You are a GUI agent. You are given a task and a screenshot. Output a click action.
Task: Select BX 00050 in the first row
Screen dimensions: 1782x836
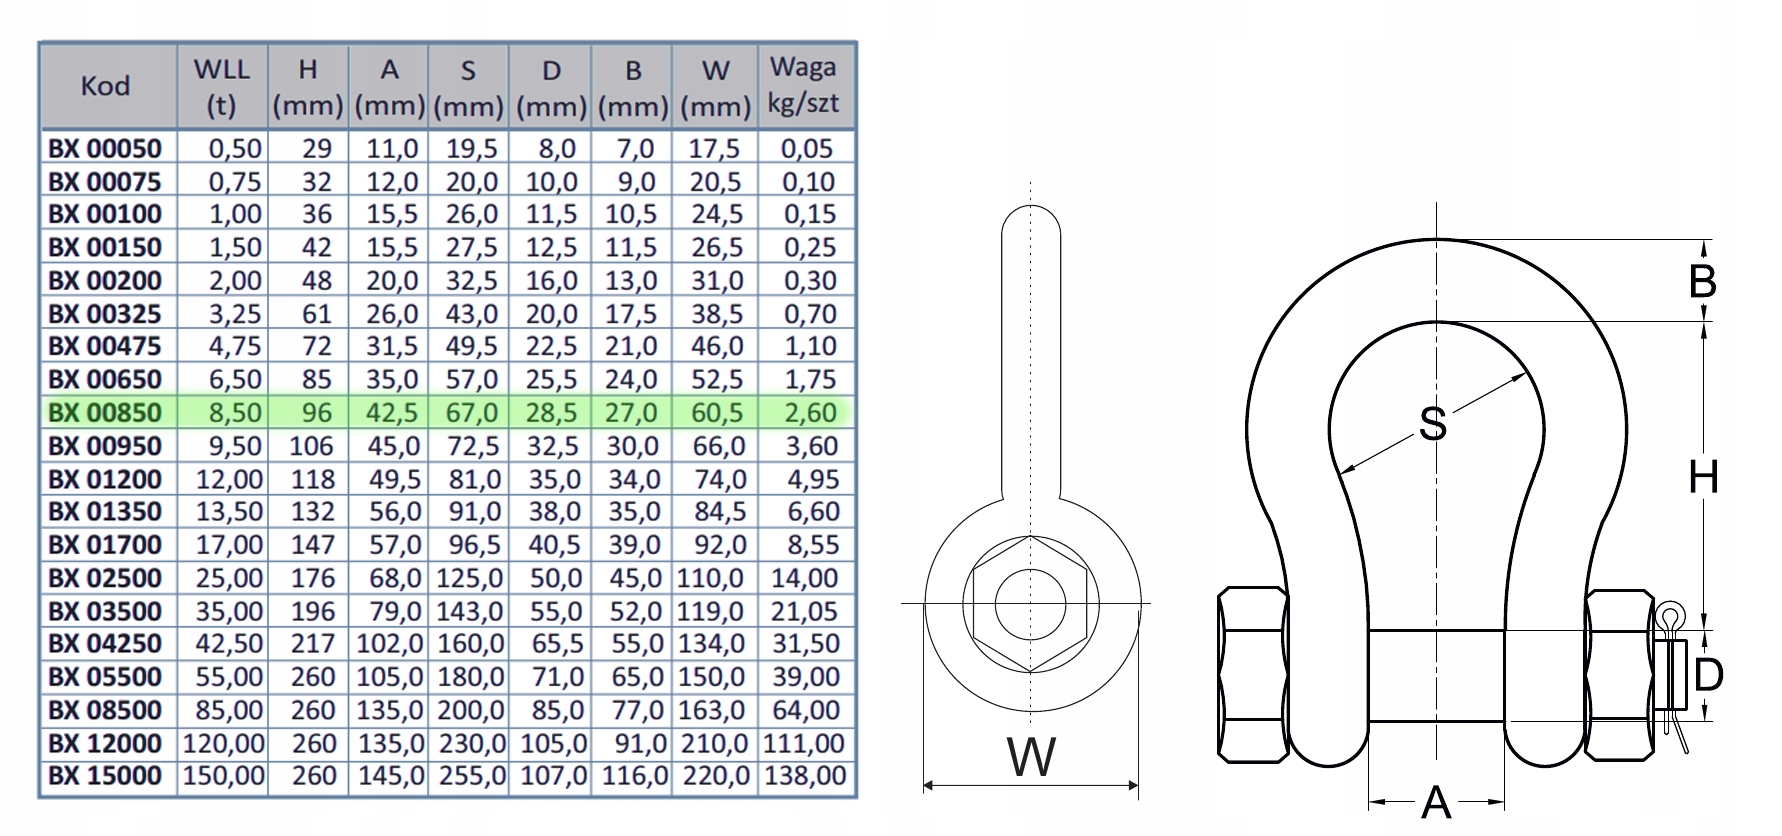pos(105,149)
